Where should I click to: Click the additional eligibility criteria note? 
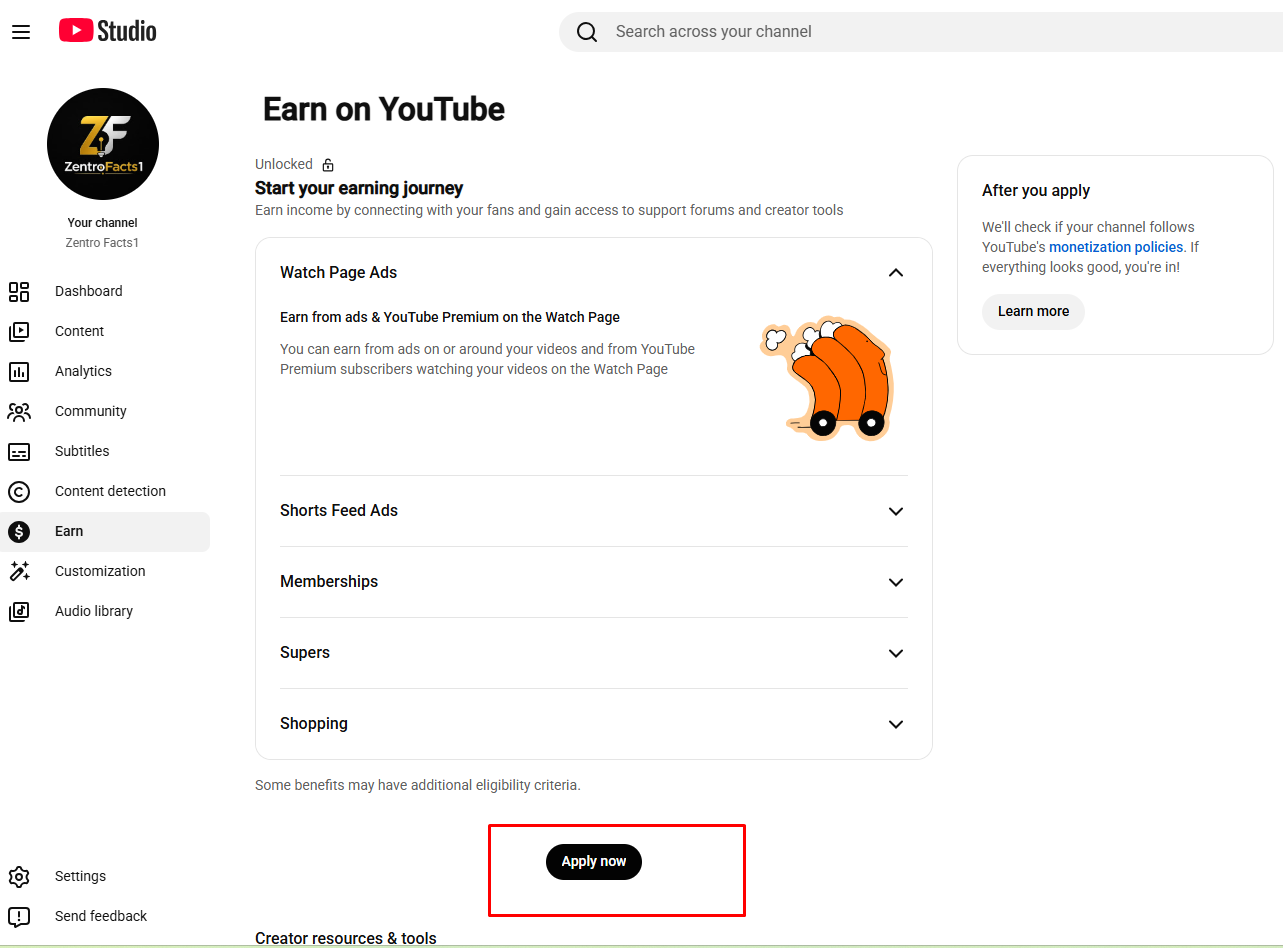pos(418,785)
